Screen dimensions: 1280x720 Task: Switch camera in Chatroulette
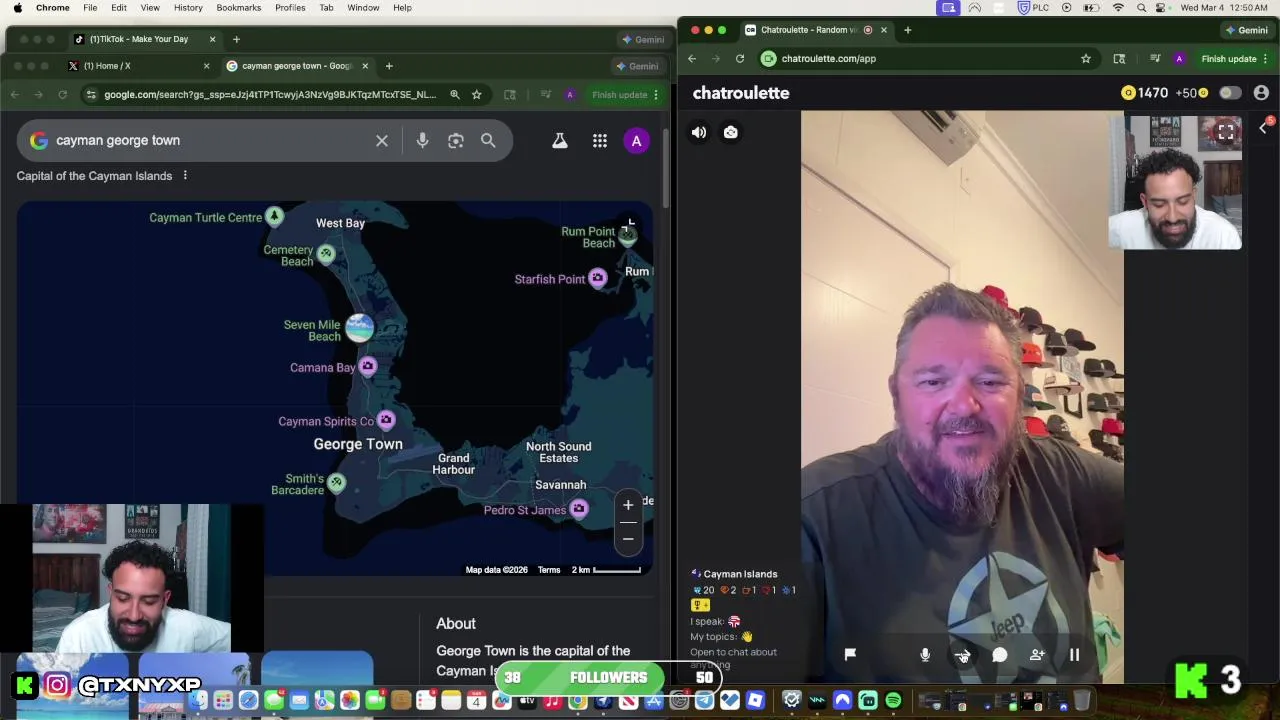[x=731, y=132]
